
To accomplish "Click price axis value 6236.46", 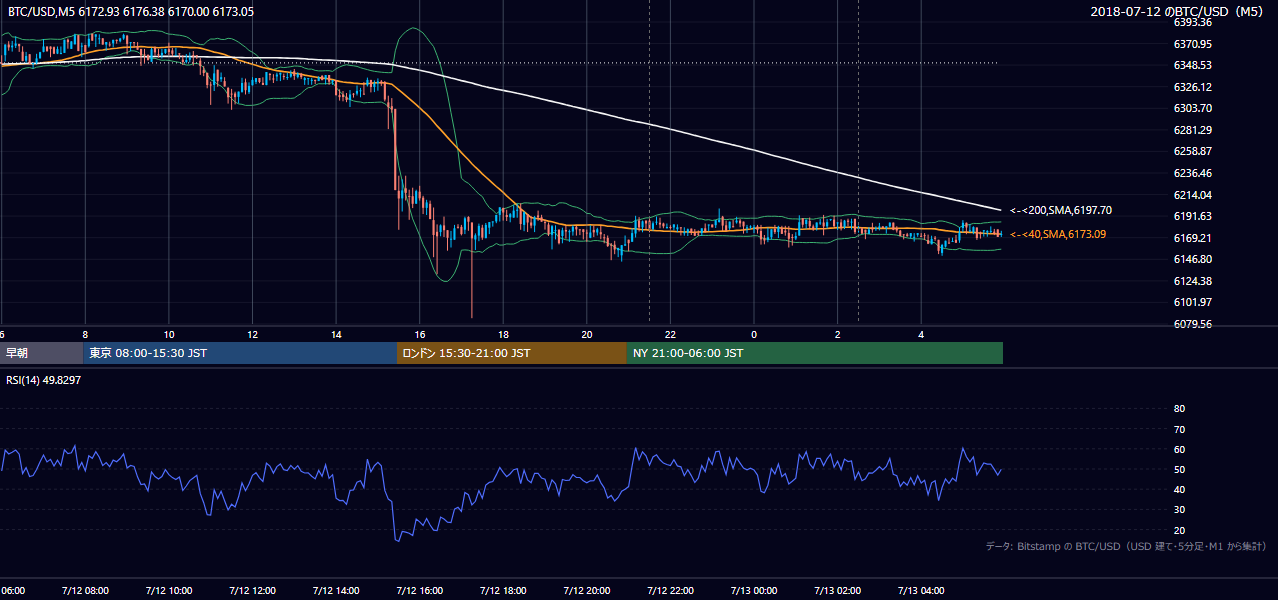I will 1192,173.
